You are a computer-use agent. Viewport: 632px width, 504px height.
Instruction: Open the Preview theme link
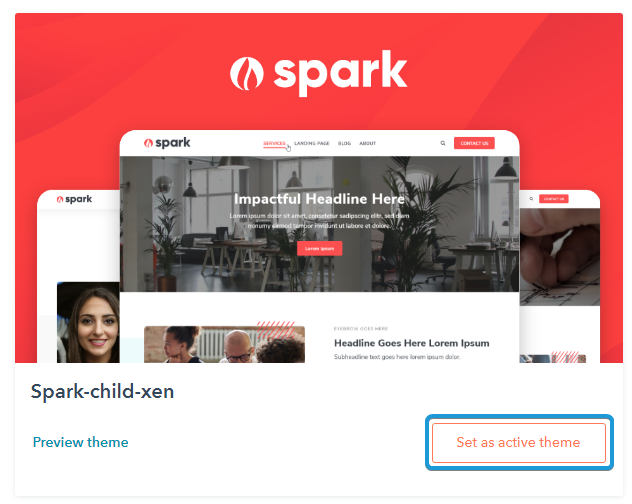pyautogui.click(x=81, y=442)
